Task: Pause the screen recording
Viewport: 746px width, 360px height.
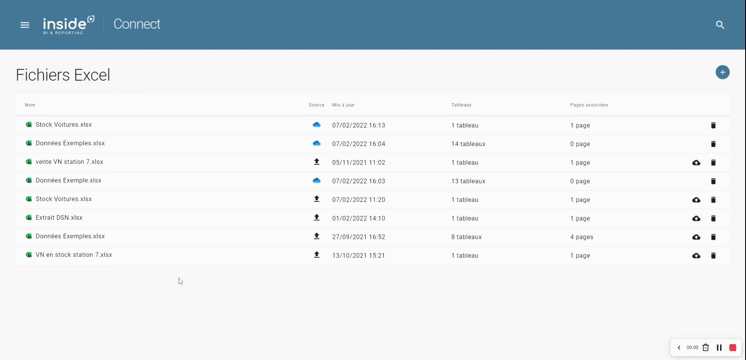Action: pyautogui.click(x=719, y=348)
